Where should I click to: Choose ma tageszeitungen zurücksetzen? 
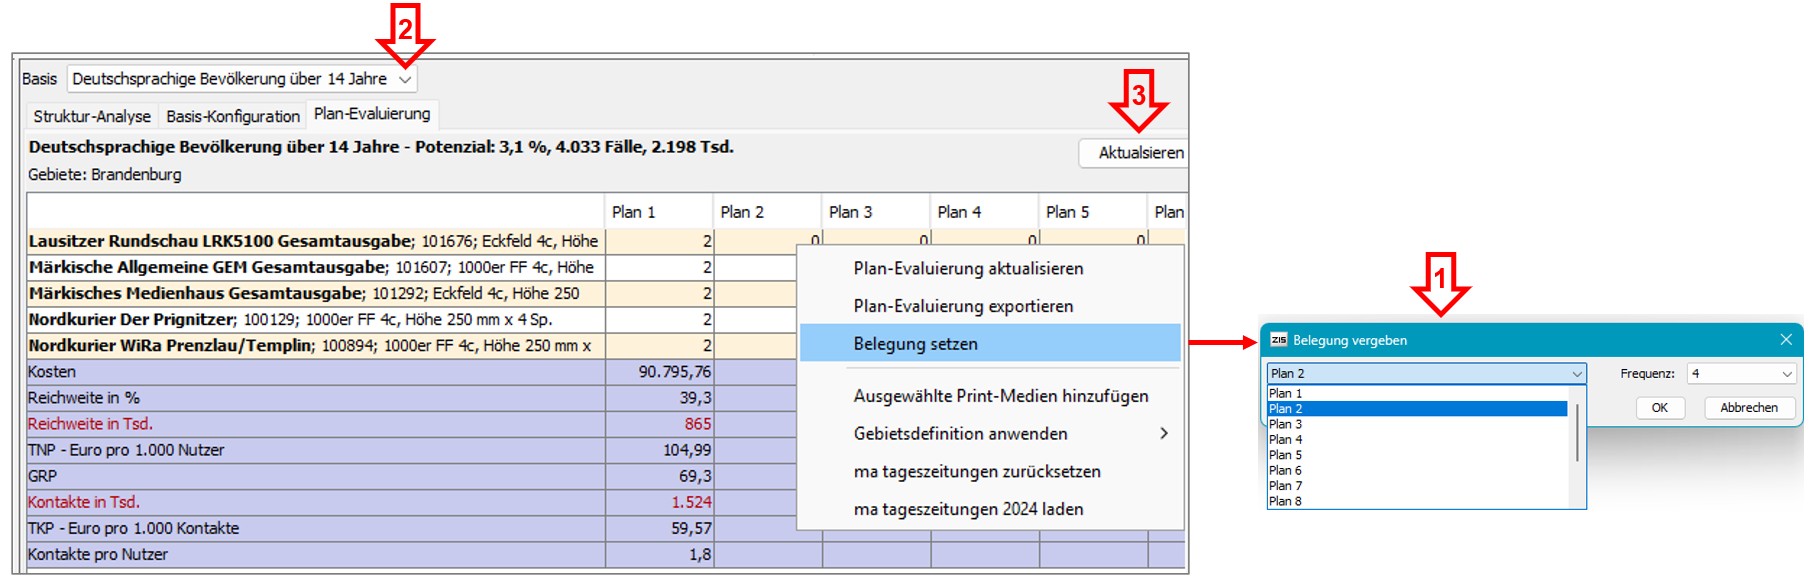(977, 471)
